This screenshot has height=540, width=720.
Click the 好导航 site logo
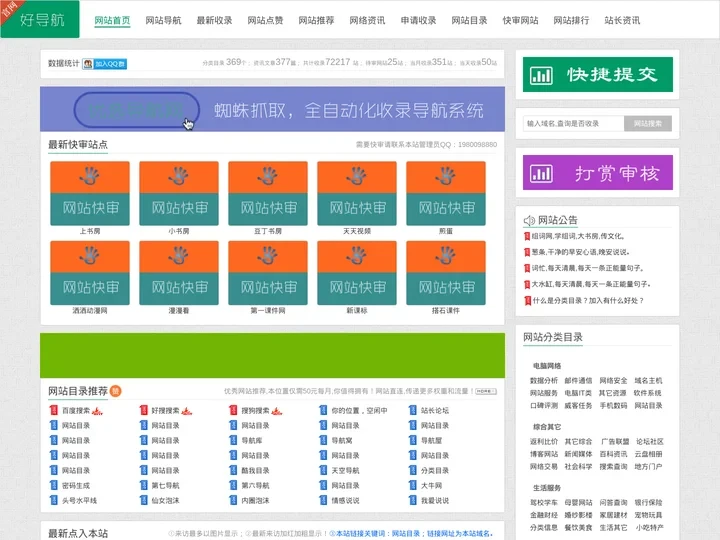click(x=40, y=19)
